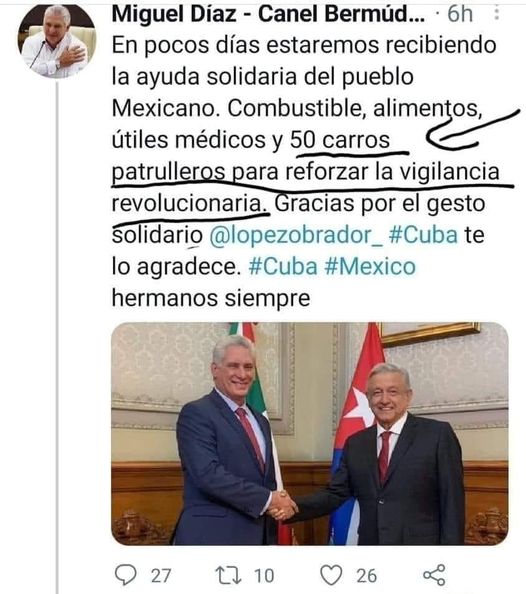Click the reply count 27
Viewport: 526px width, 594px height.
(x=161, y=575)
